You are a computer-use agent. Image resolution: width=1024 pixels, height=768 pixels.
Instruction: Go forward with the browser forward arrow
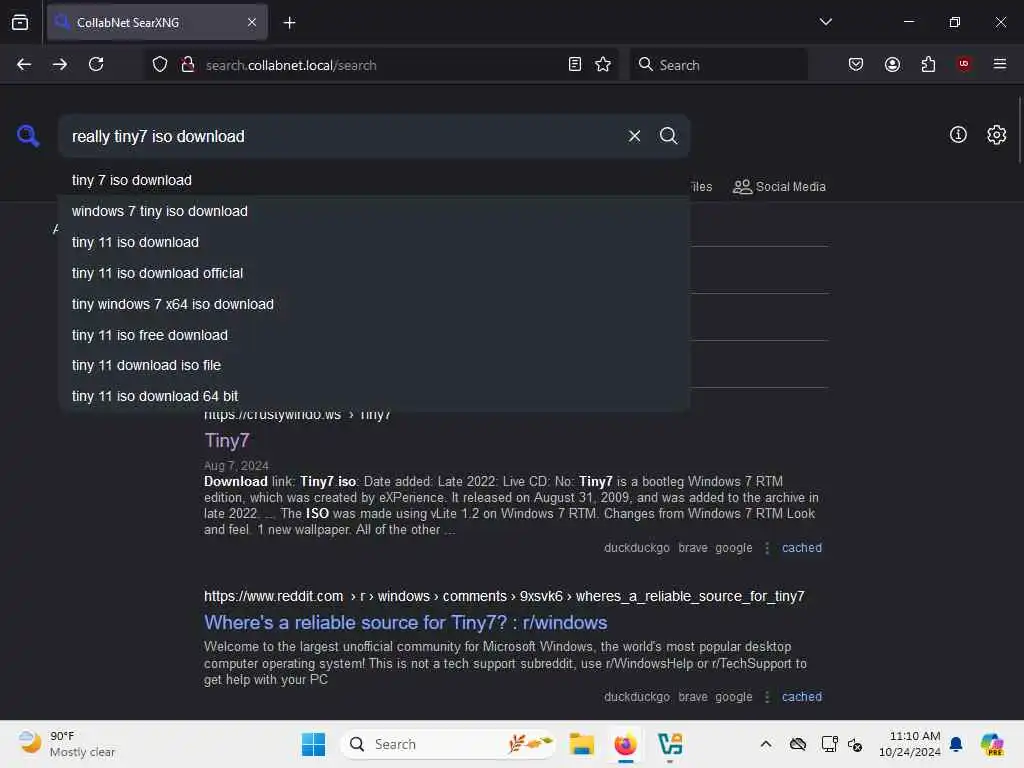[60, 64]
